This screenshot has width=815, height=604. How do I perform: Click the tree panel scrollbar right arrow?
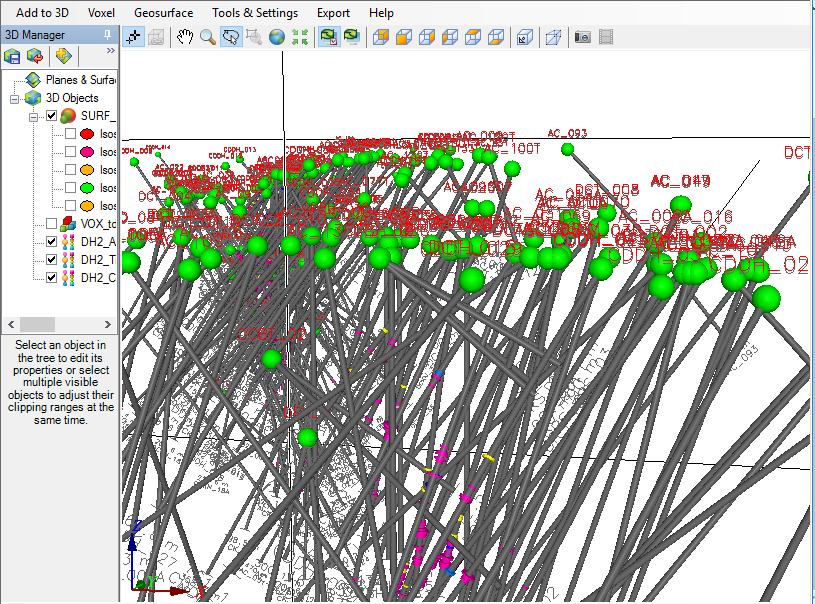tap(111, 325)
